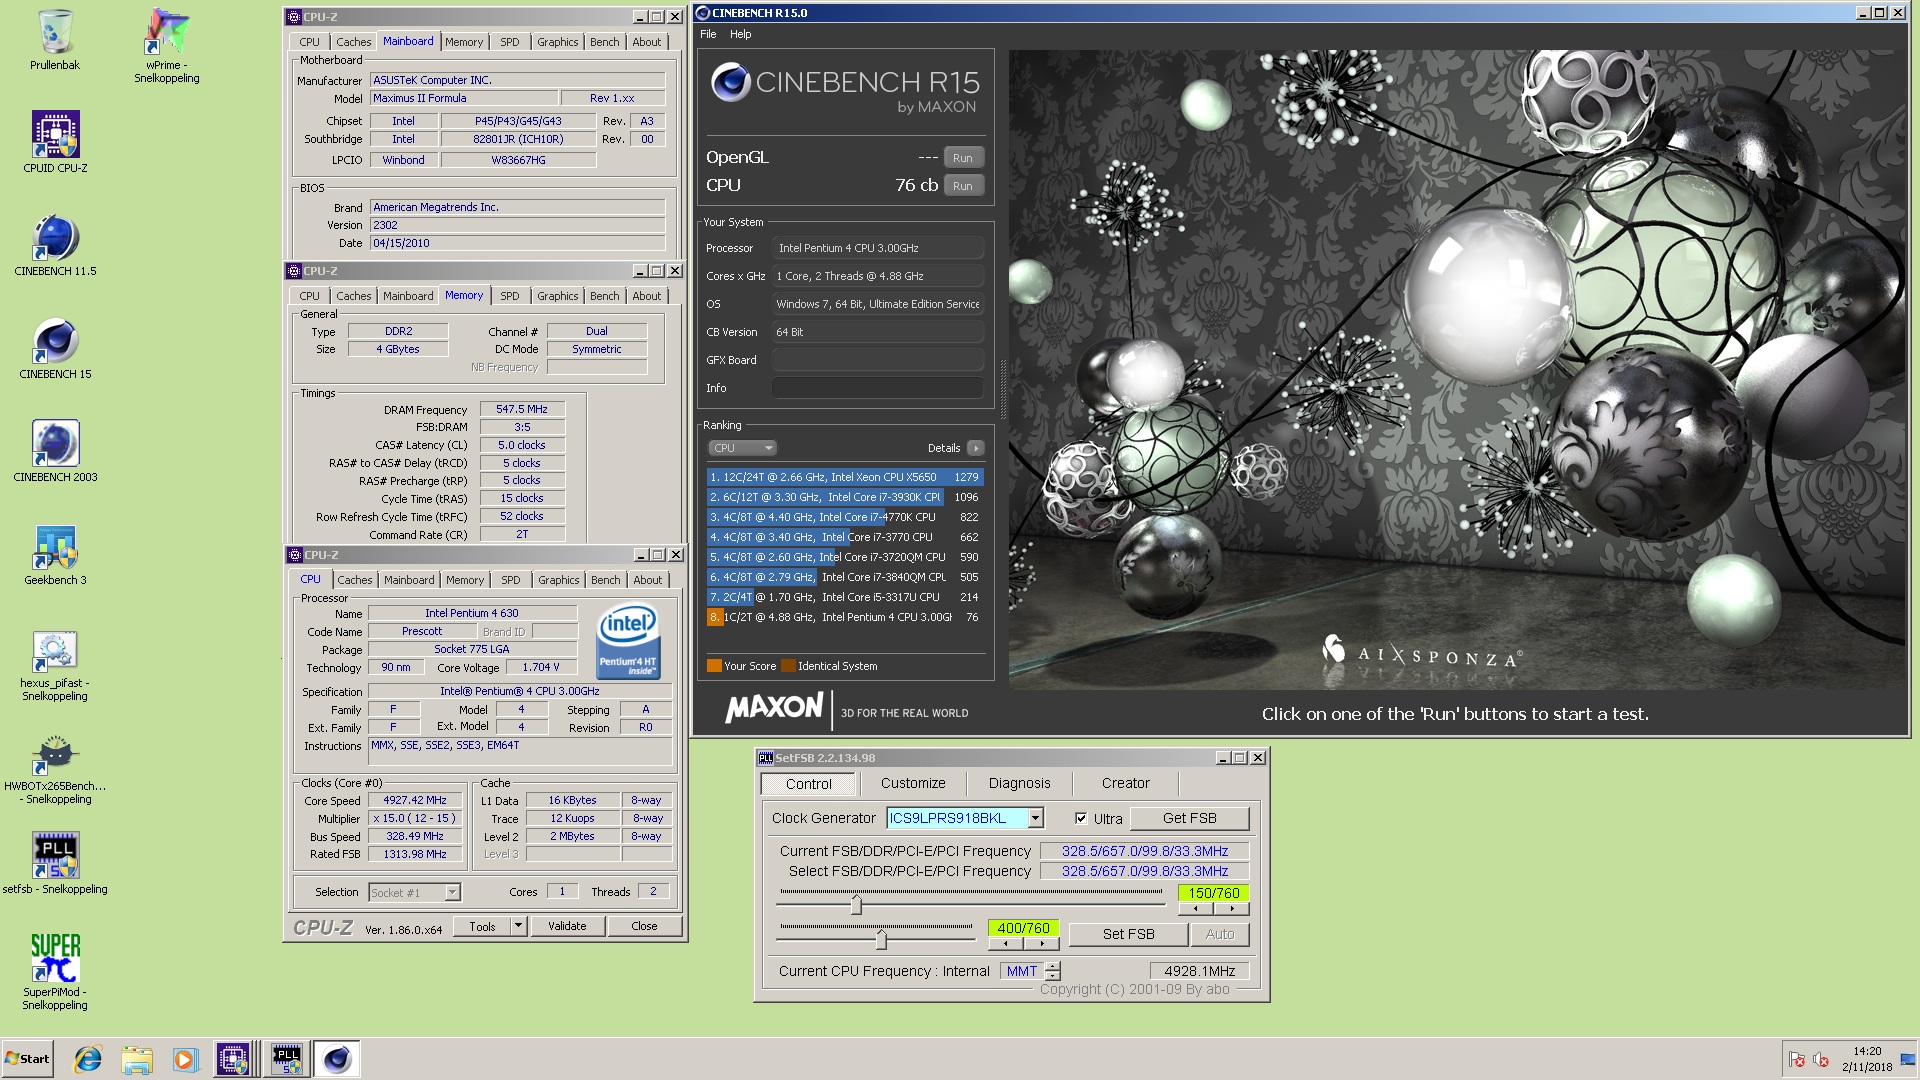This screenshot has height=1080, width=1920.
Task: Launch Internet Explorer from the taskbar
Action: tap(88, 1059)
